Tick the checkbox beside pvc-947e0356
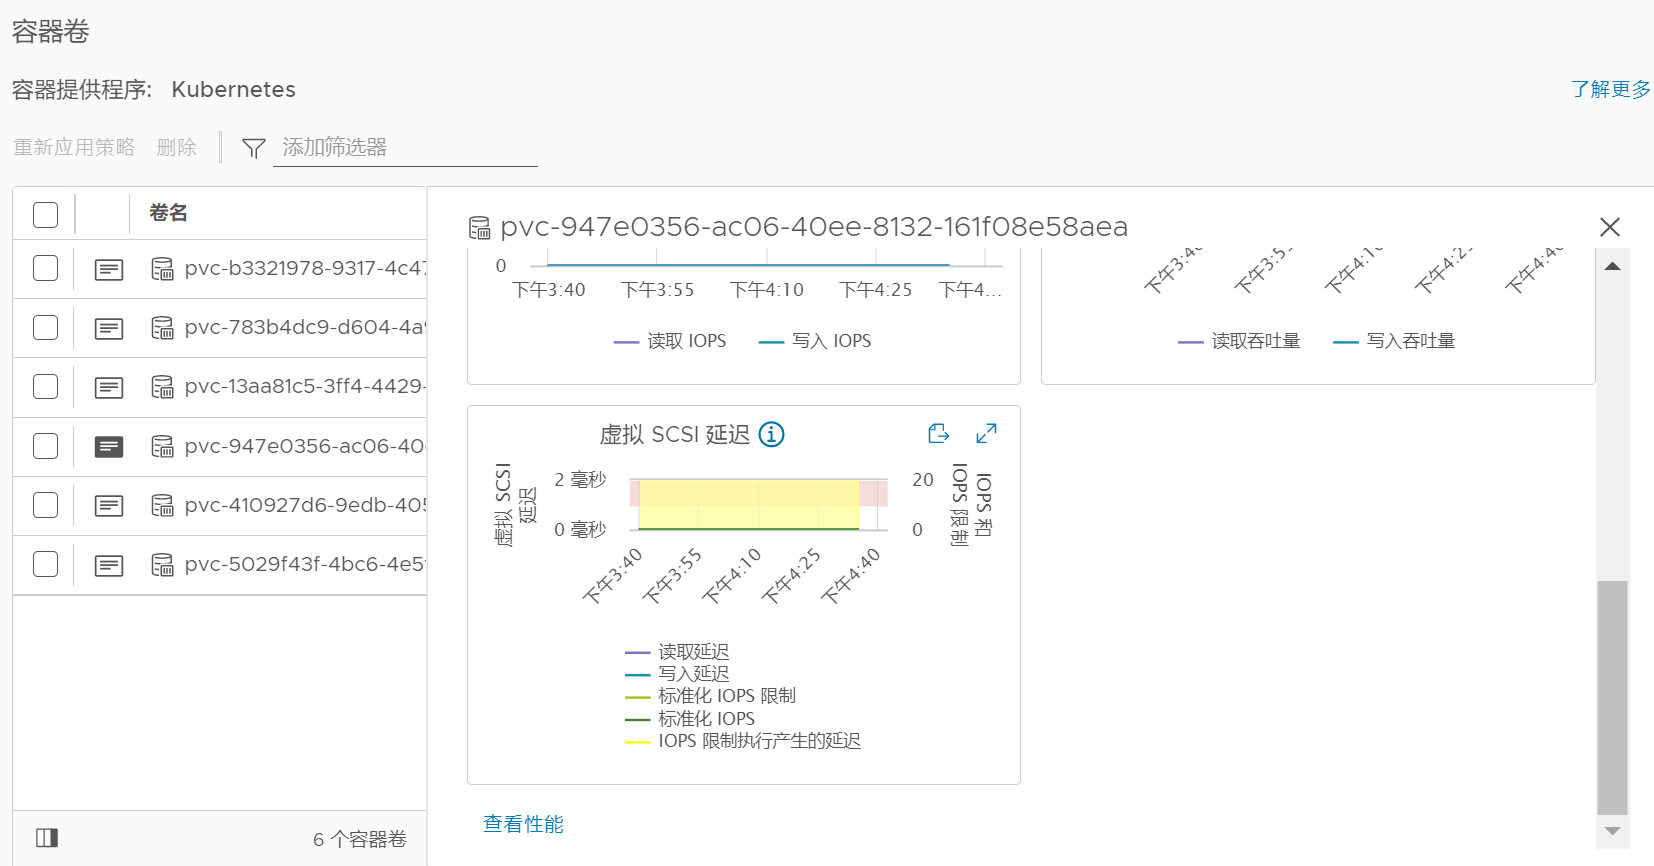The height and width of the screenshot is (866, 1654). (46, 446)
